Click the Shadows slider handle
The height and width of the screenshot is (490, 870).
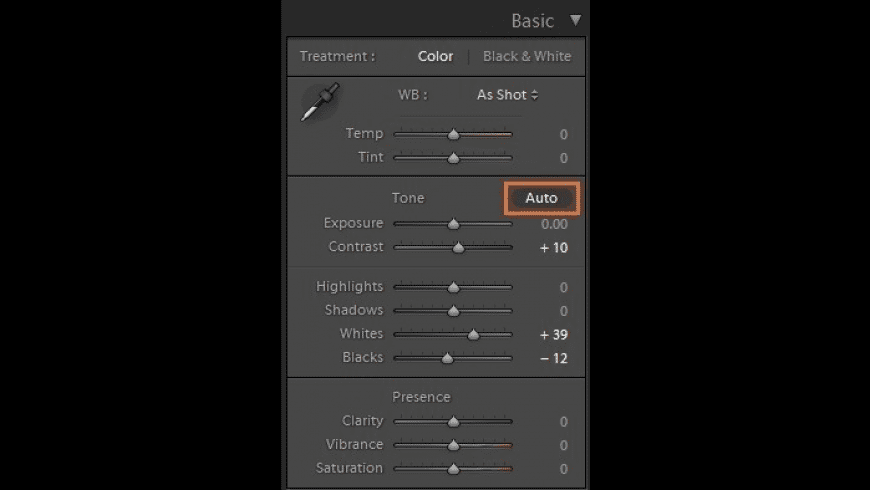tap(453, 310)
